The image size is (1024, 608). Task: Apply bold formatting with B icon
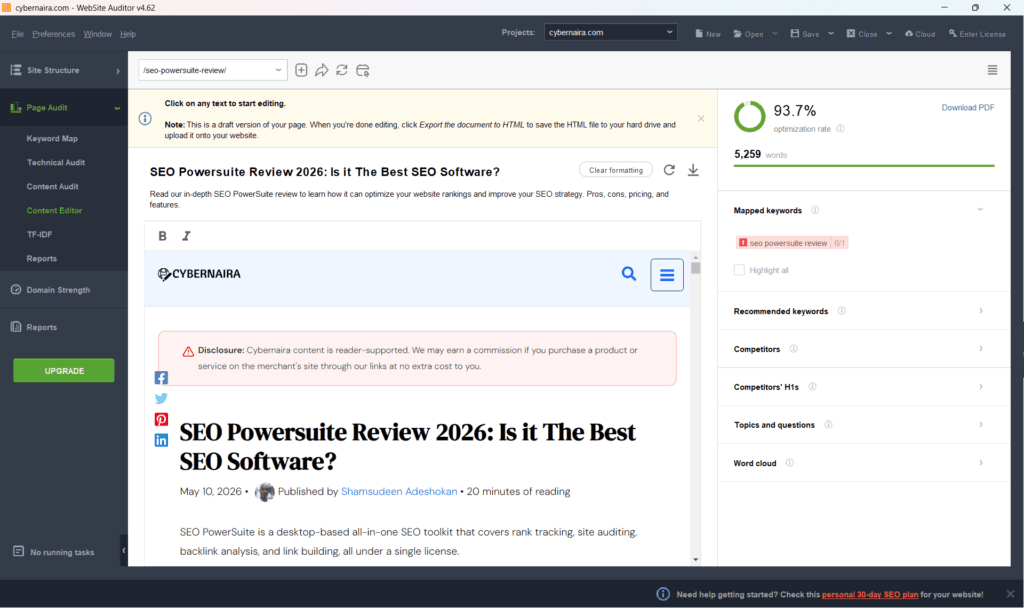click(x=163, y=236)
